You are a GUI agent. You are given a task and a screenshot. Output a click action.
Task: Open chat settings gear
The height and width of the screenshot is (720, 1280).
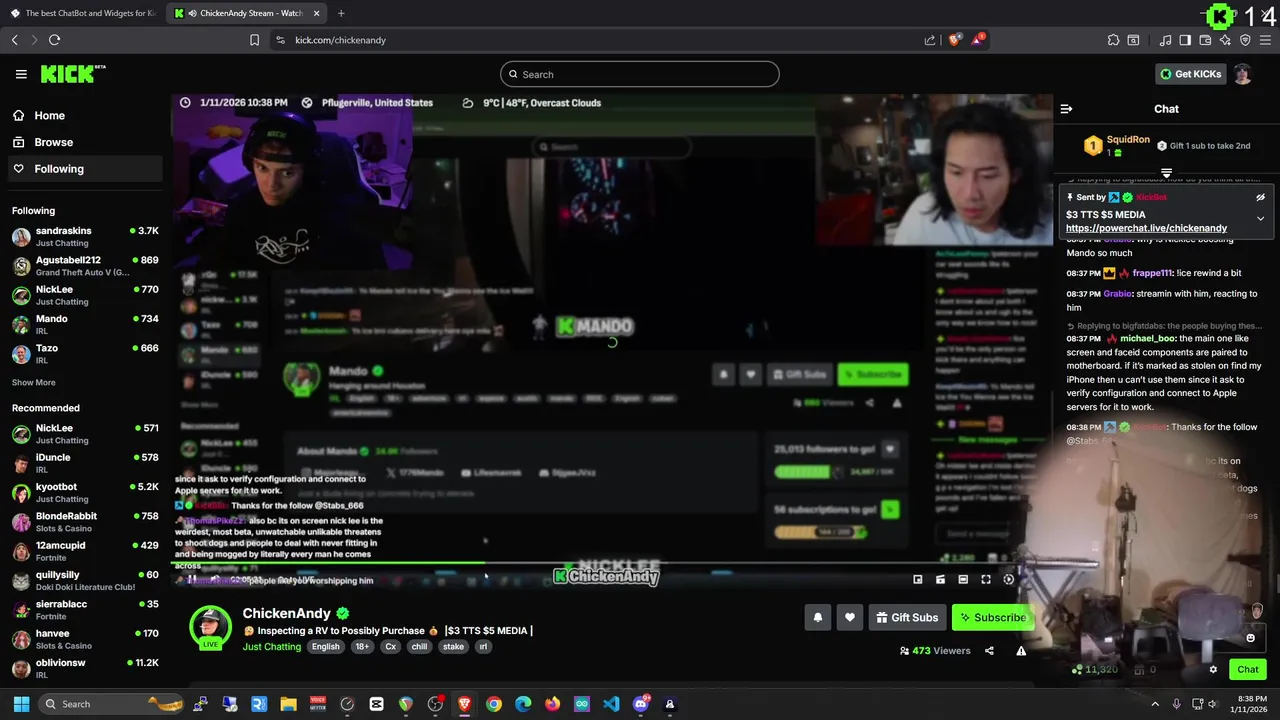(x=1213, y=670)
